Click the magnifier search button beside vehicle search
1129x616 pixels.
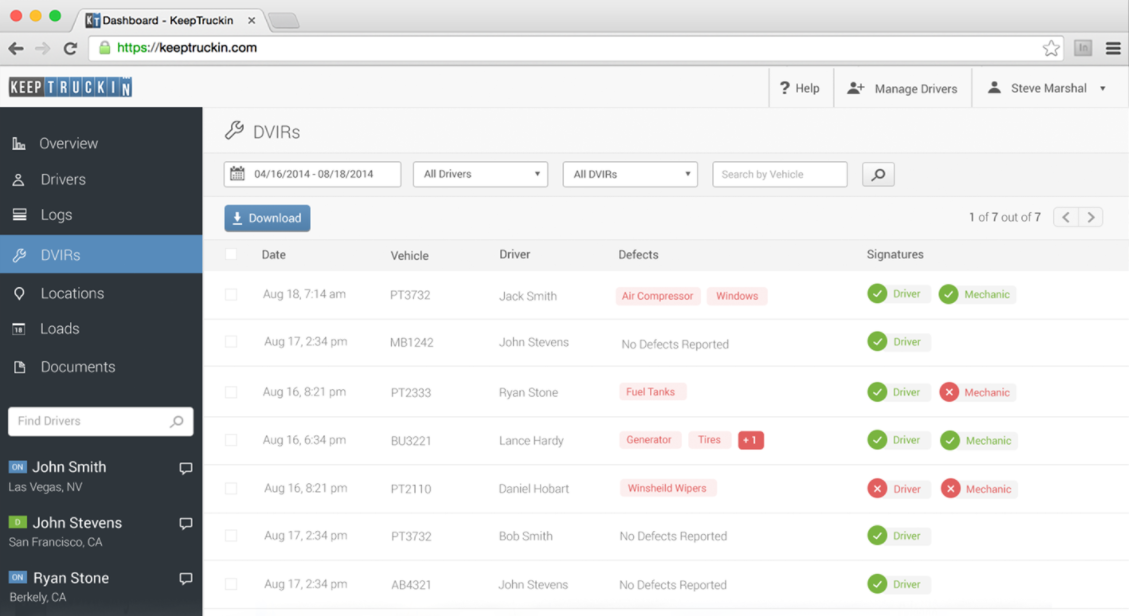[878, 175]
